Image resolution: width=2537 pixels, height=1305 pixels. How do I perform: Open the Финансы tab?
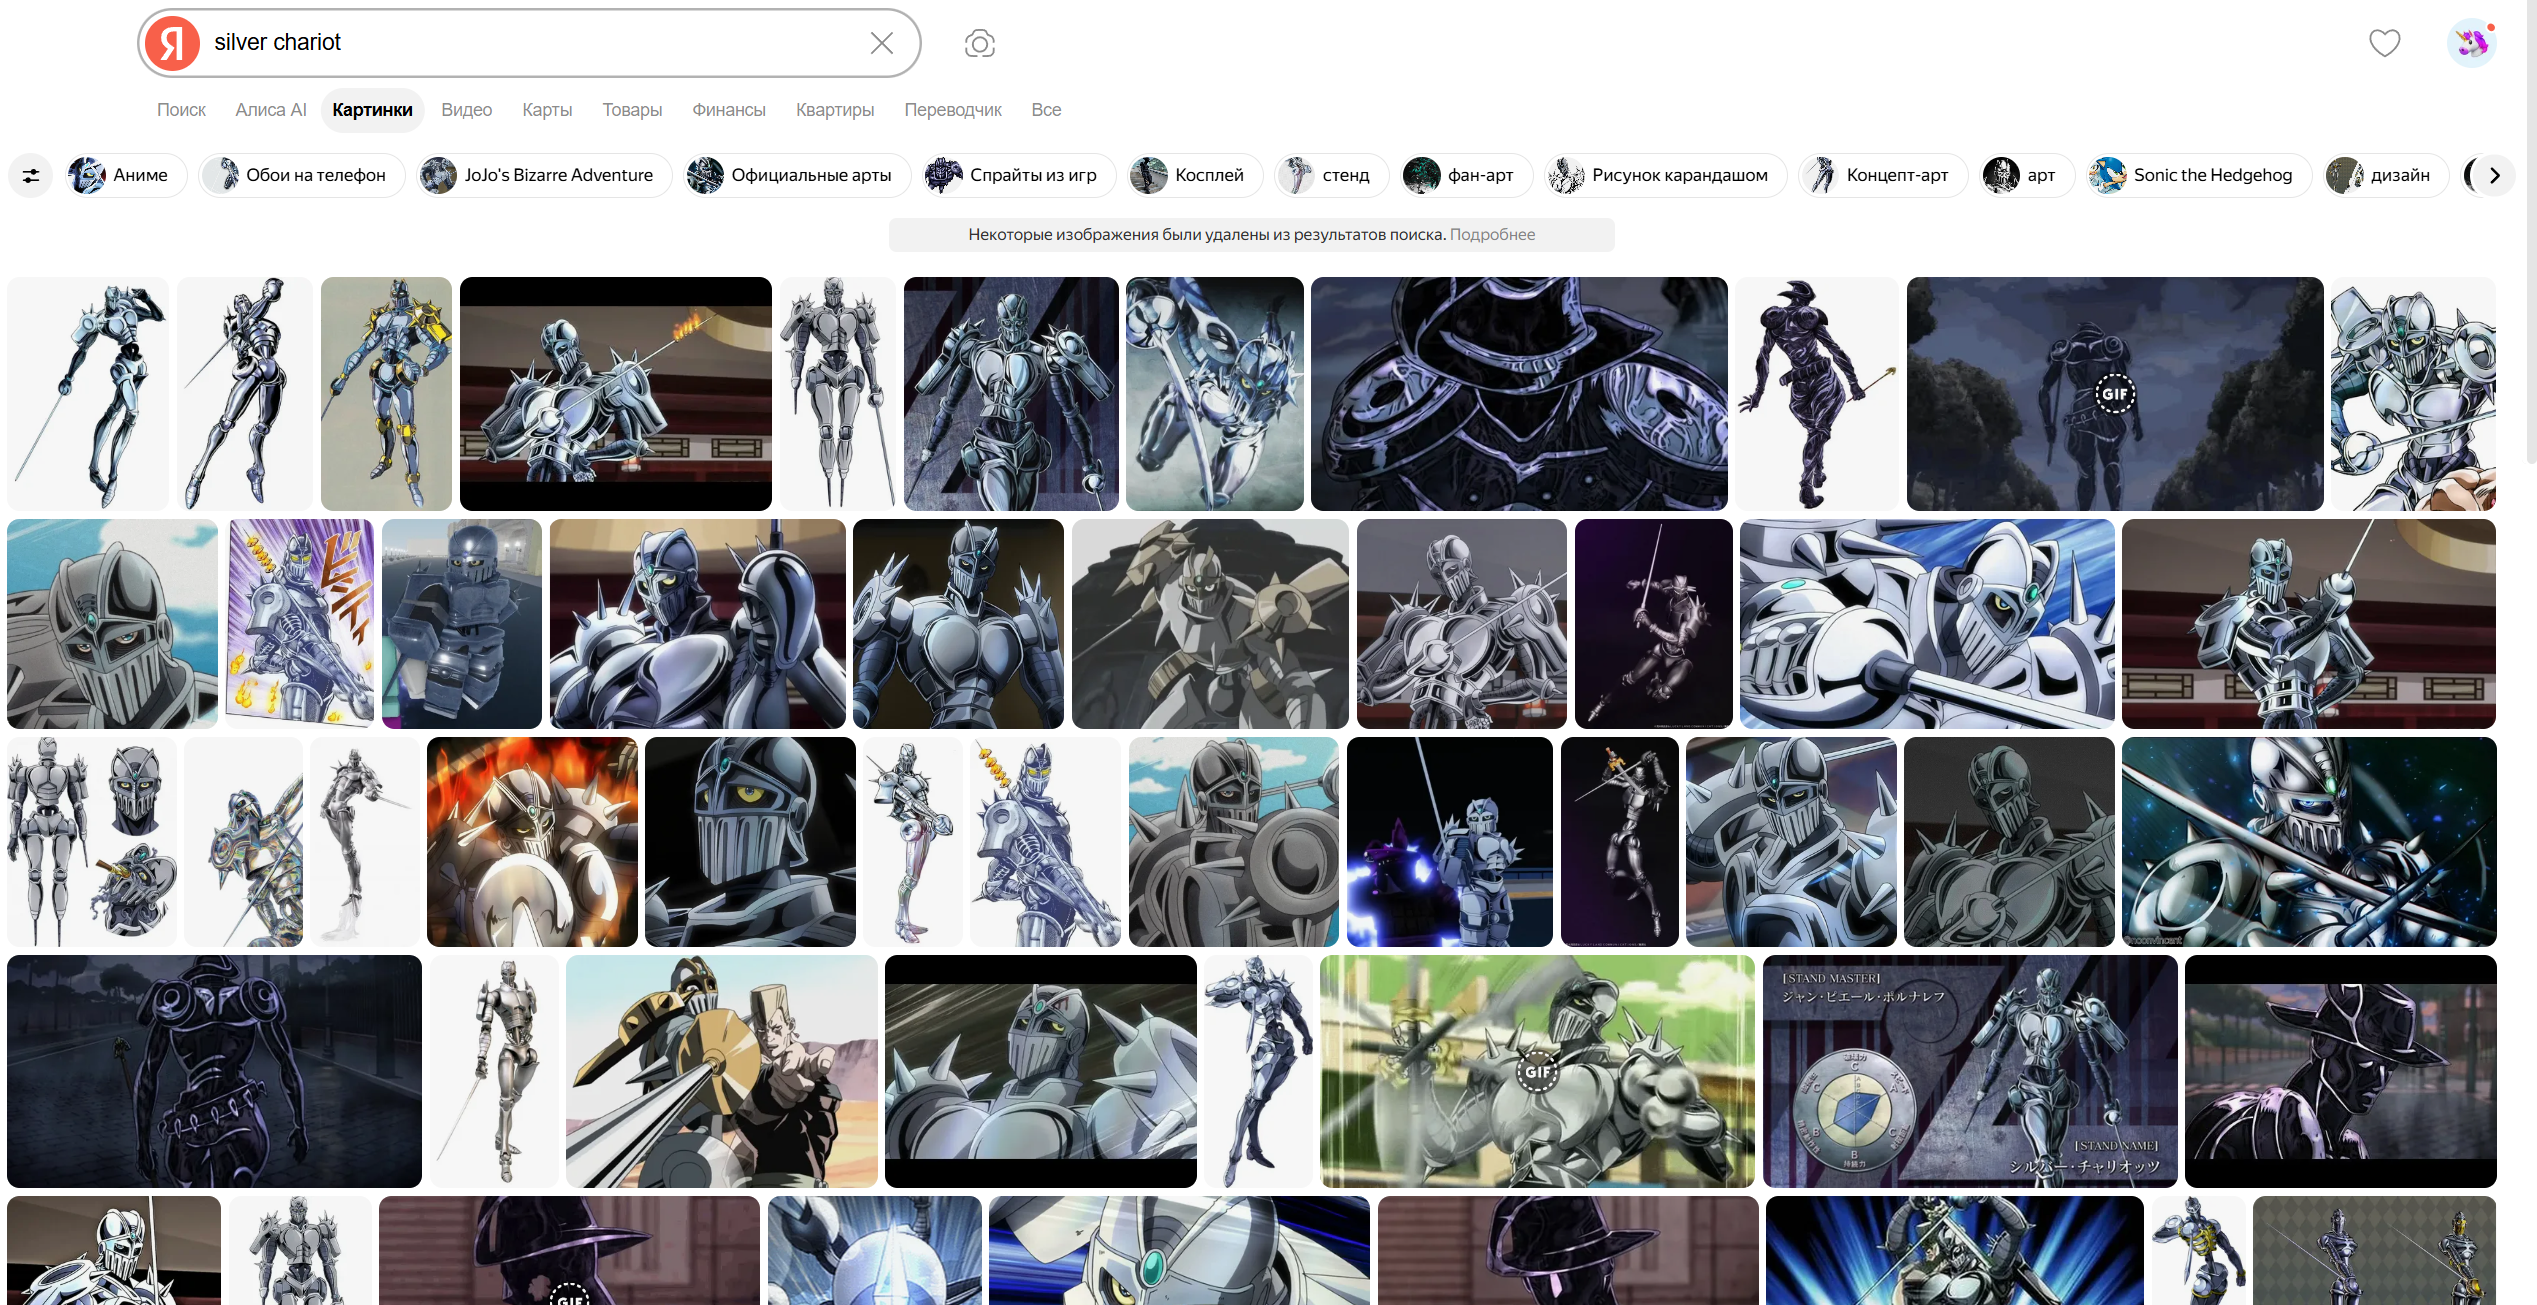point(729,110)
